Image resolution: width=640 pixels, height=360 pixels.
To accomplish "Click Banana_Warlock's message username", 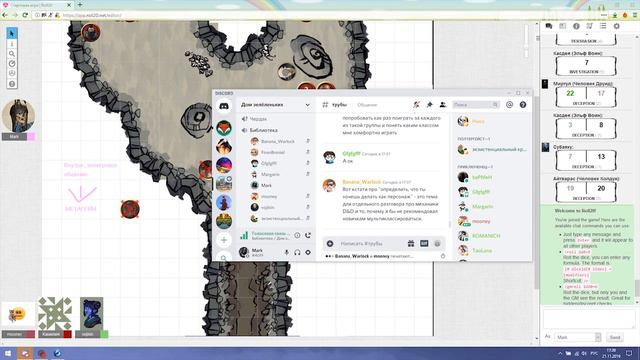I will [x=362, y=182].
